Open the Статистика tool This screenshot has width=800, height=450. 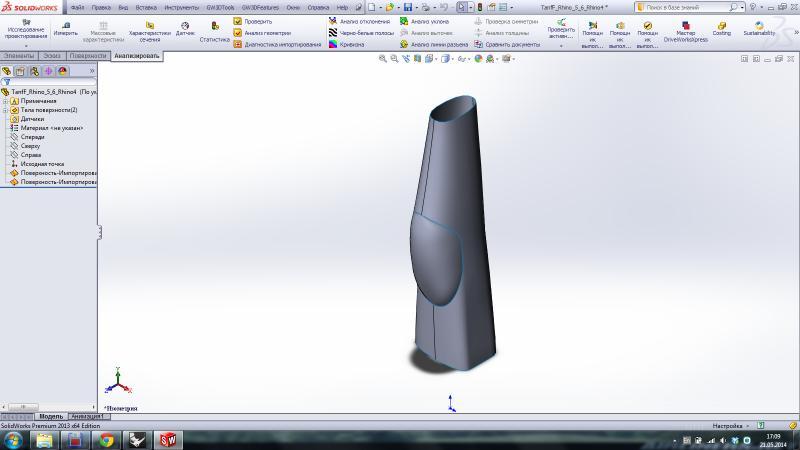[x=214, y=29]
